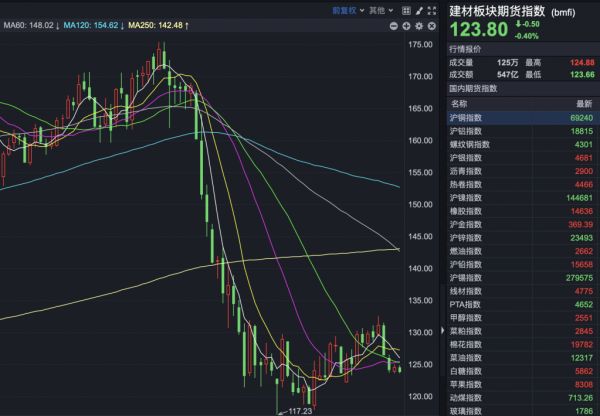The width and height of the screenshot is (600, 416).
Task: Click the plus icon on indicator bar
Action: click(x=406, y=25)
